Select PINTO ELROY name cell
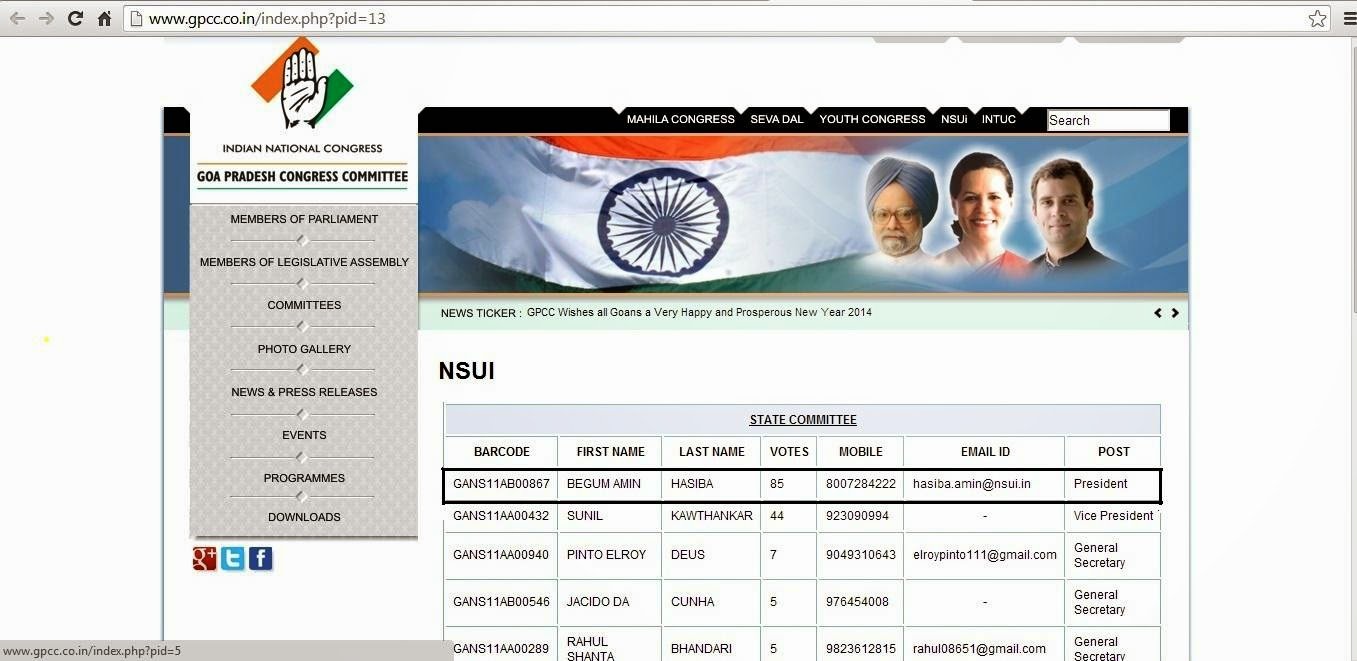The width and height of the screenshot is (1357, 661). coord(611,555)
